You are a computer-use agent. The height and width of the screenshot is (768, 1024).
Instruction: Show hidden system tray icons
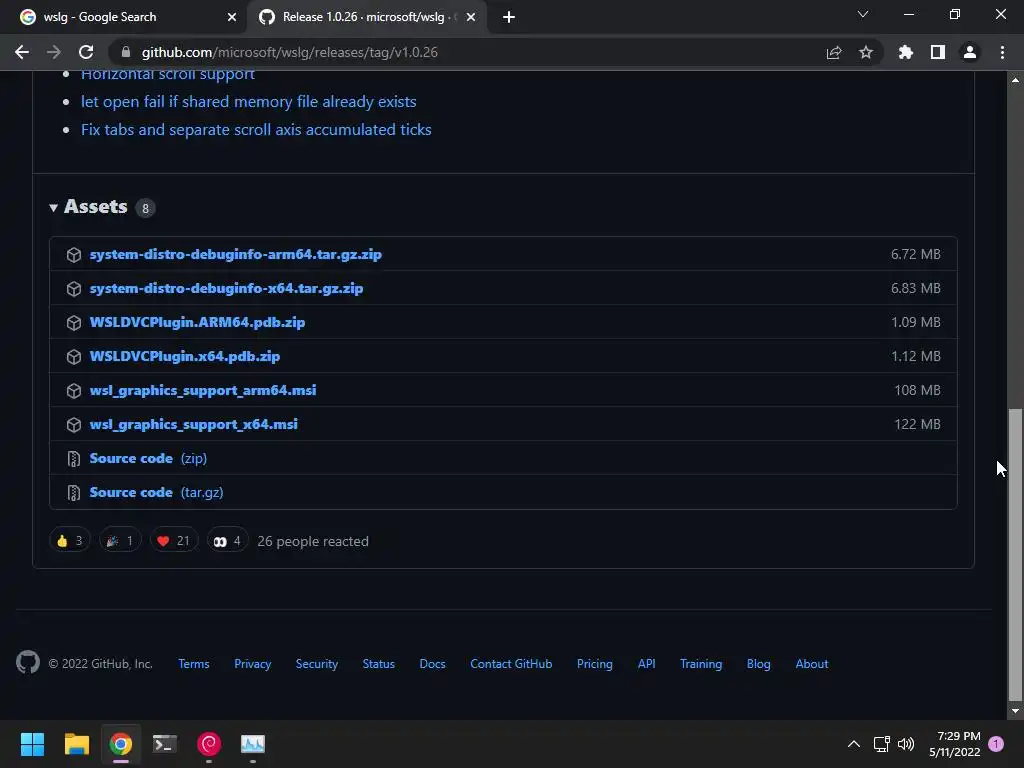pyautogui.click(x=854, y=744)
